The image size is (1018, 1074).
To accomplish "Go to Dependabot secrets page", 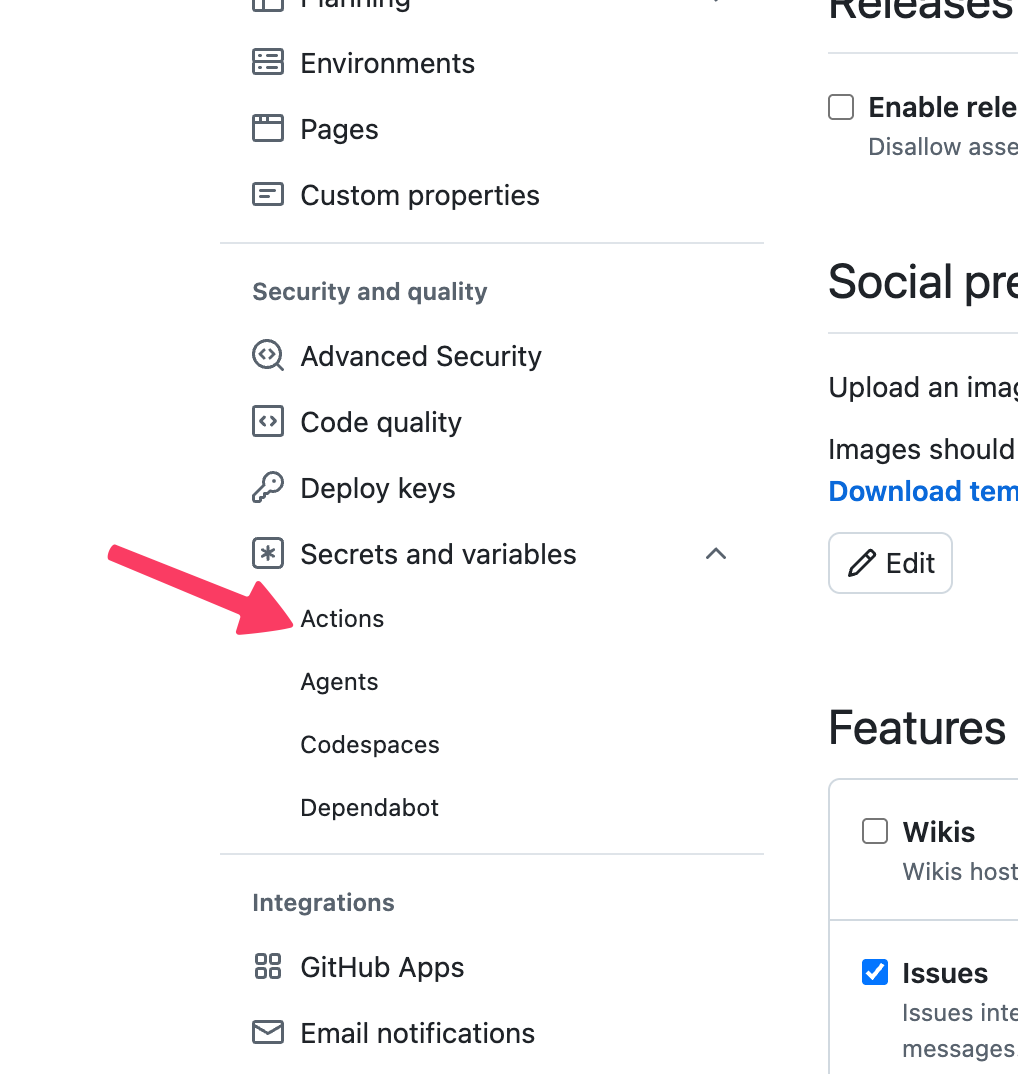I will point(369,808).
